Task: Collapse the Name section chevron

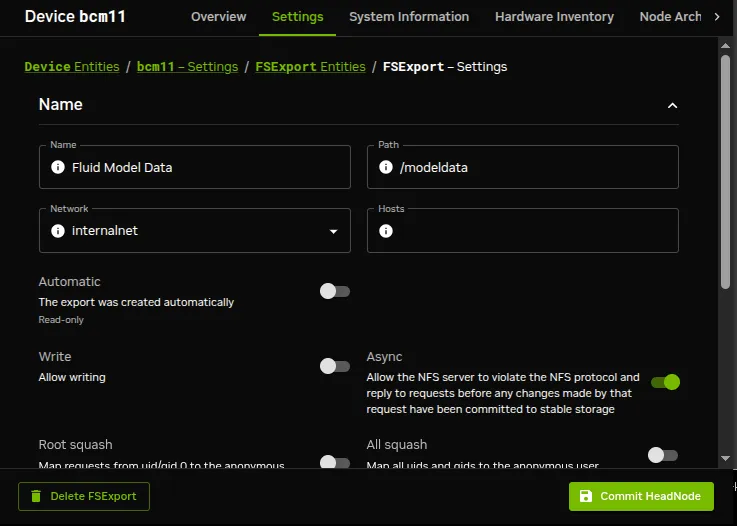Action: click(x=672, y=106)
